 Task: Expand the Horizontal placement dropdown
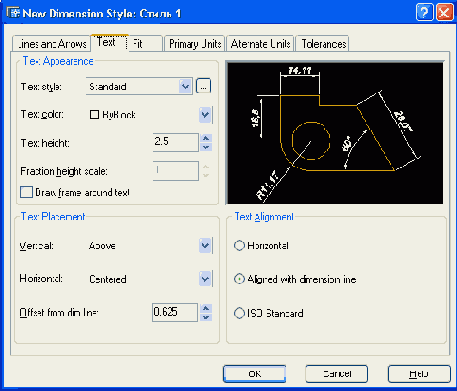click(x=205, y=279)
